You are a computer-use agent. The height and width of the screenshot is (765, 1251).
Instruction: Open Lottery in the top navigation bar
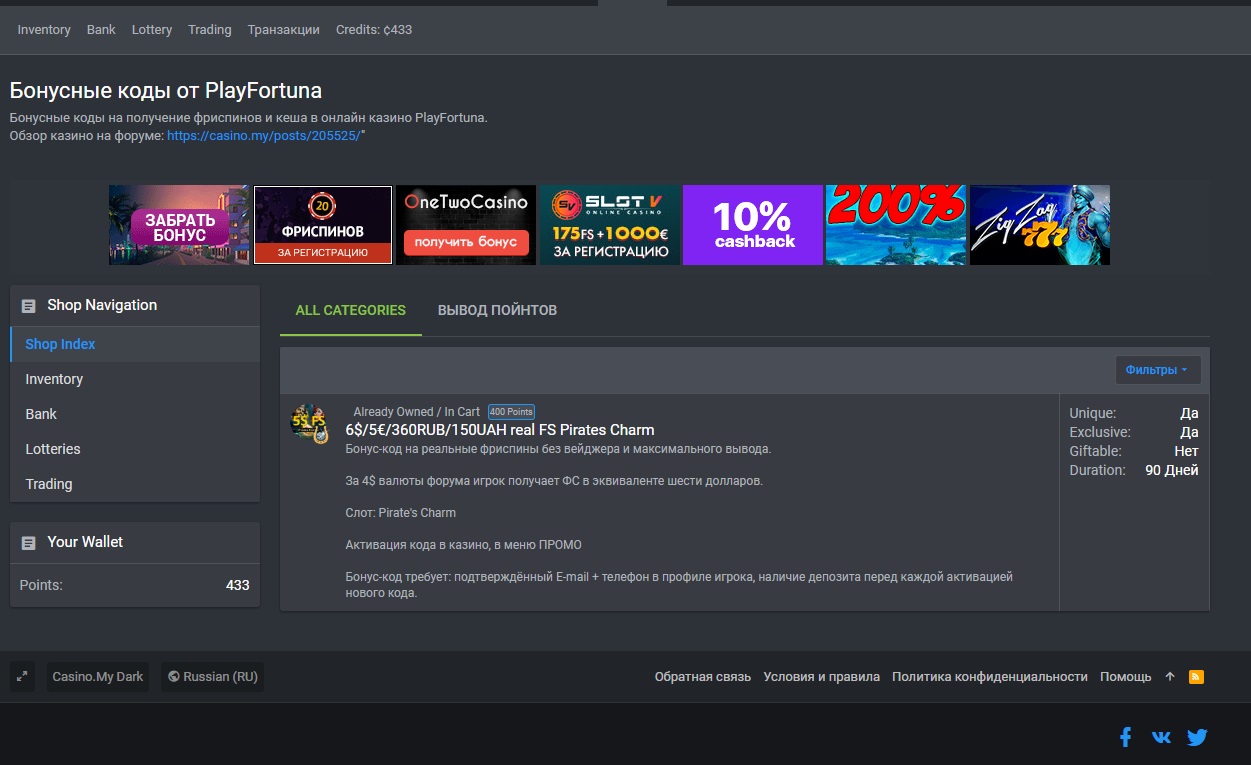click(x=152, y=30)
